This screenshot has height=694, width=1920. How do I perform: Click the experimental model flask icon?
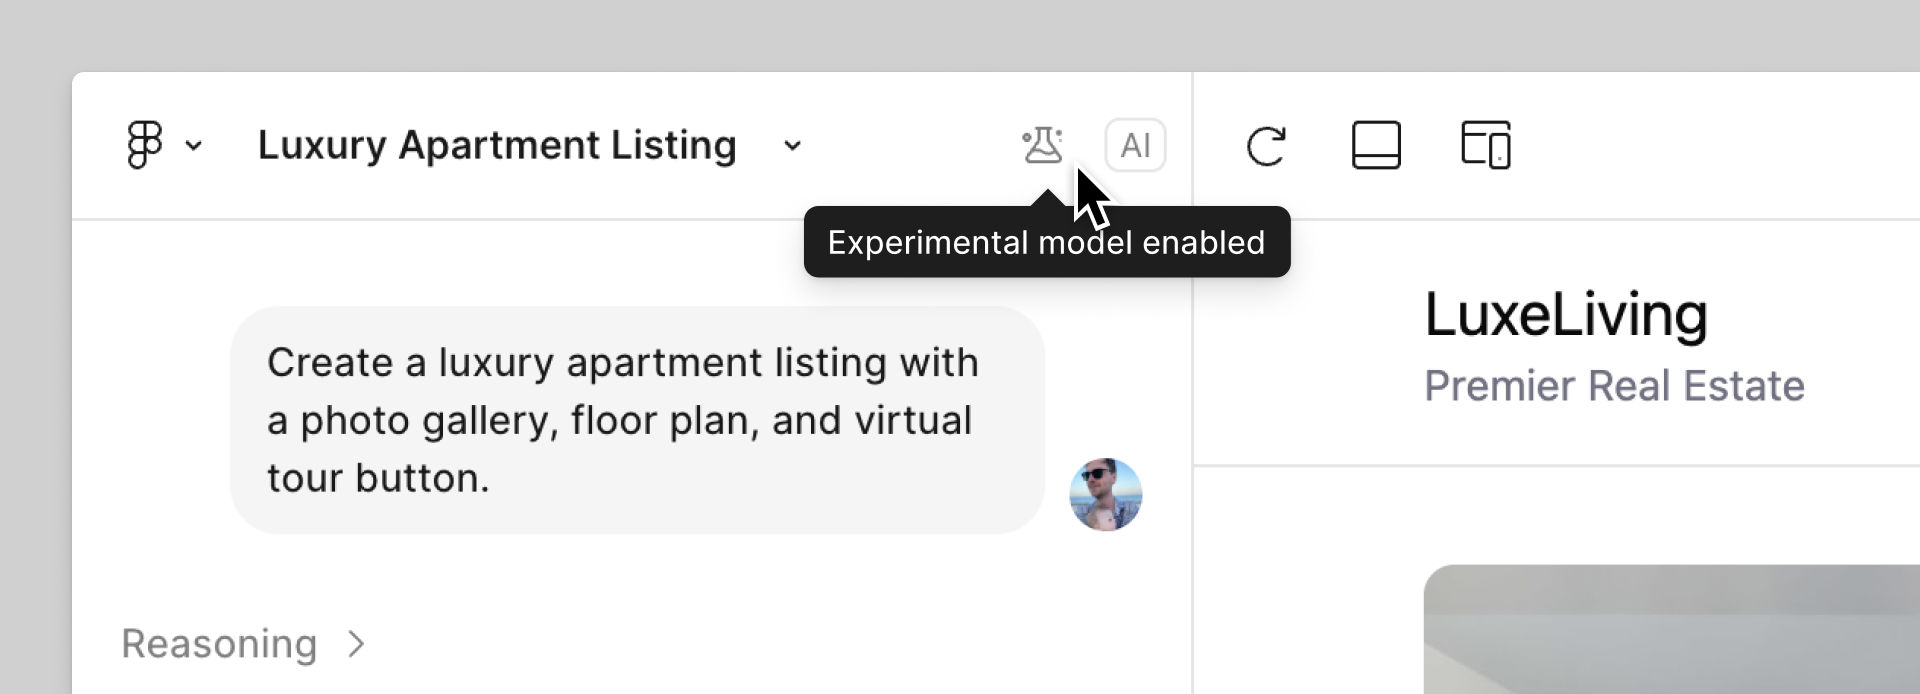[1042, 145]
